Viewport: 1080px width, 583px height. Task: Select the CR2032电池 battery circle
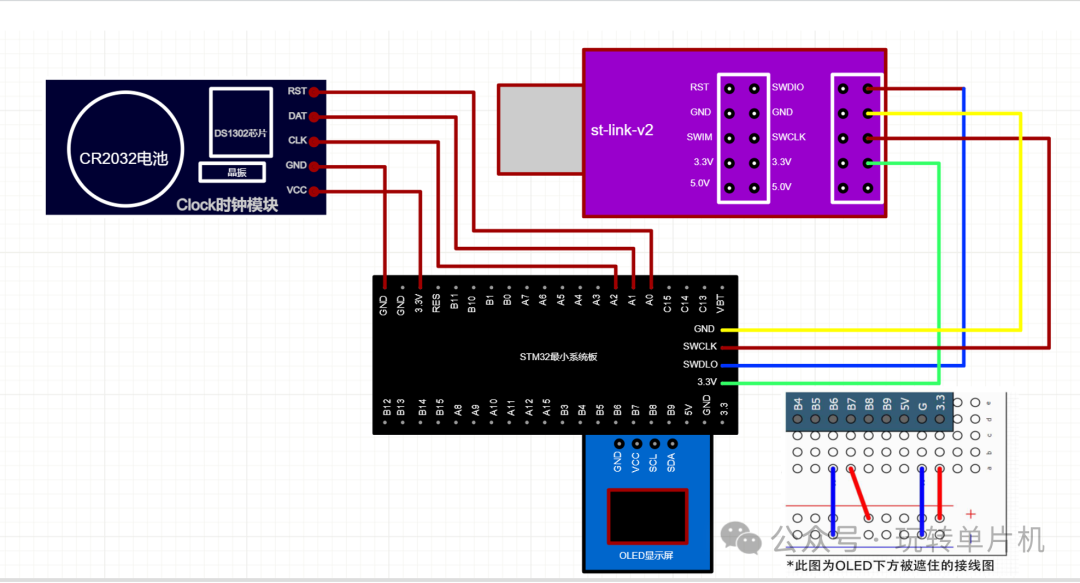125,149
